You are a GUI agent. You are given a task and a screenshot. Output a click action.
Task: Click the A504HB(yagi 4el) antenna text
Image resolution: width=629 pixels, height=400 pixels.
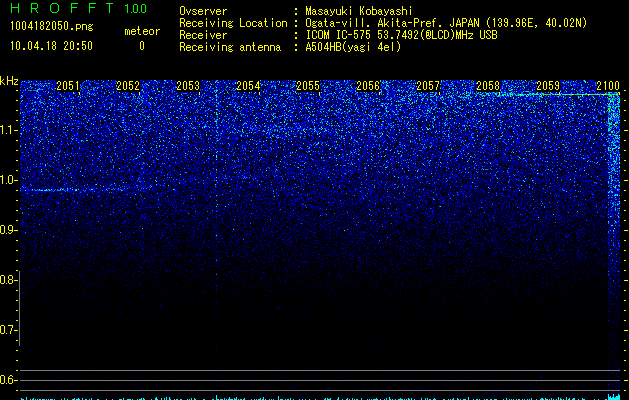point(353,47)
